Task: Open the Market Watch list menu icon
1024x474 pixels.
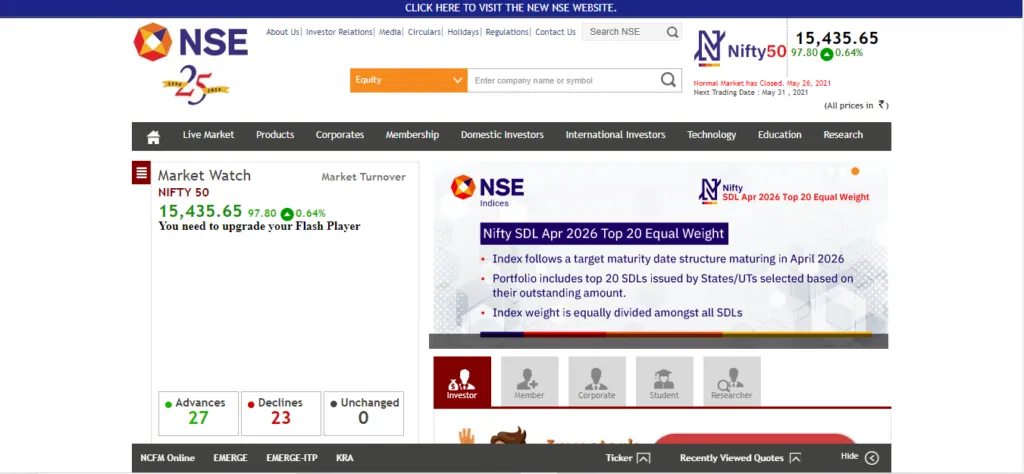Action: (141, 172)
